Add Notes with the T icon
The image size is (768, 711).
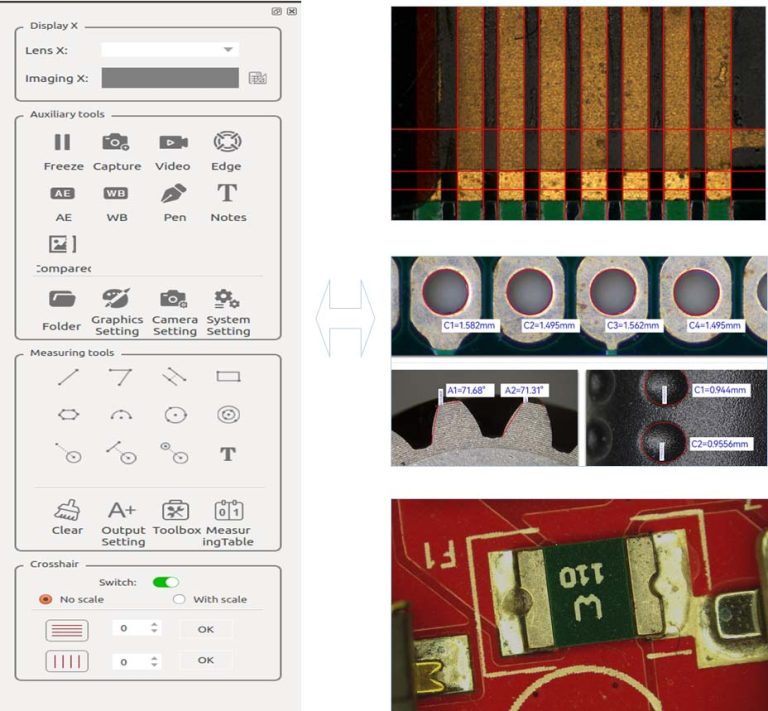point(227,193)
